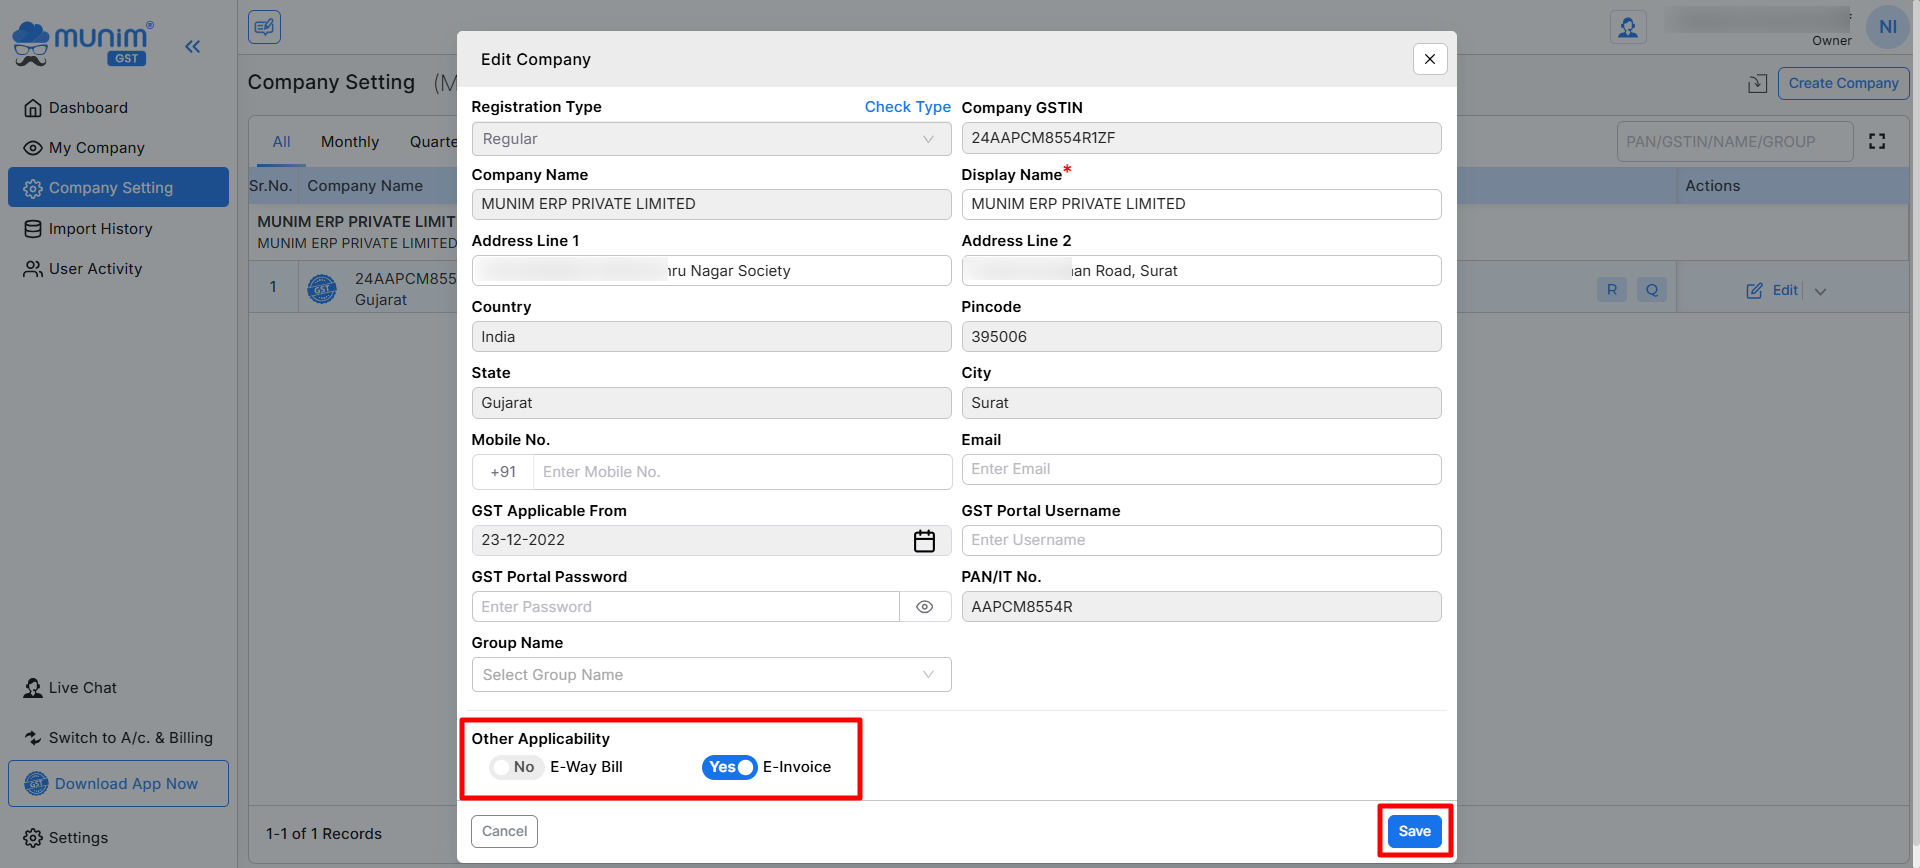Toggle the E-Invoice switch off
The height and width of the screenshot is (868, 1920).
729,767
